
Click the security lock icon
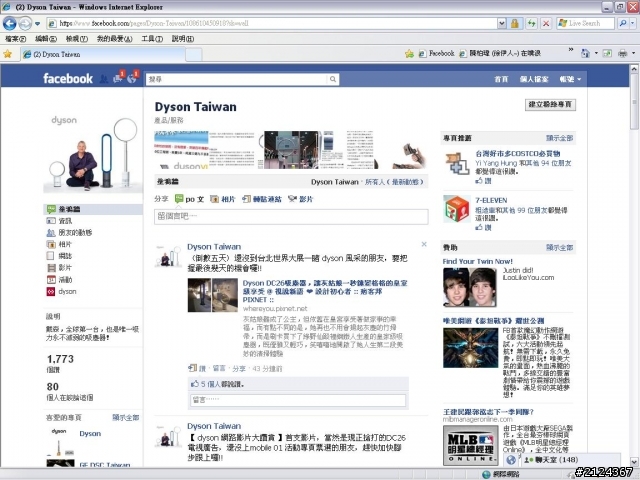pos(515,24)
